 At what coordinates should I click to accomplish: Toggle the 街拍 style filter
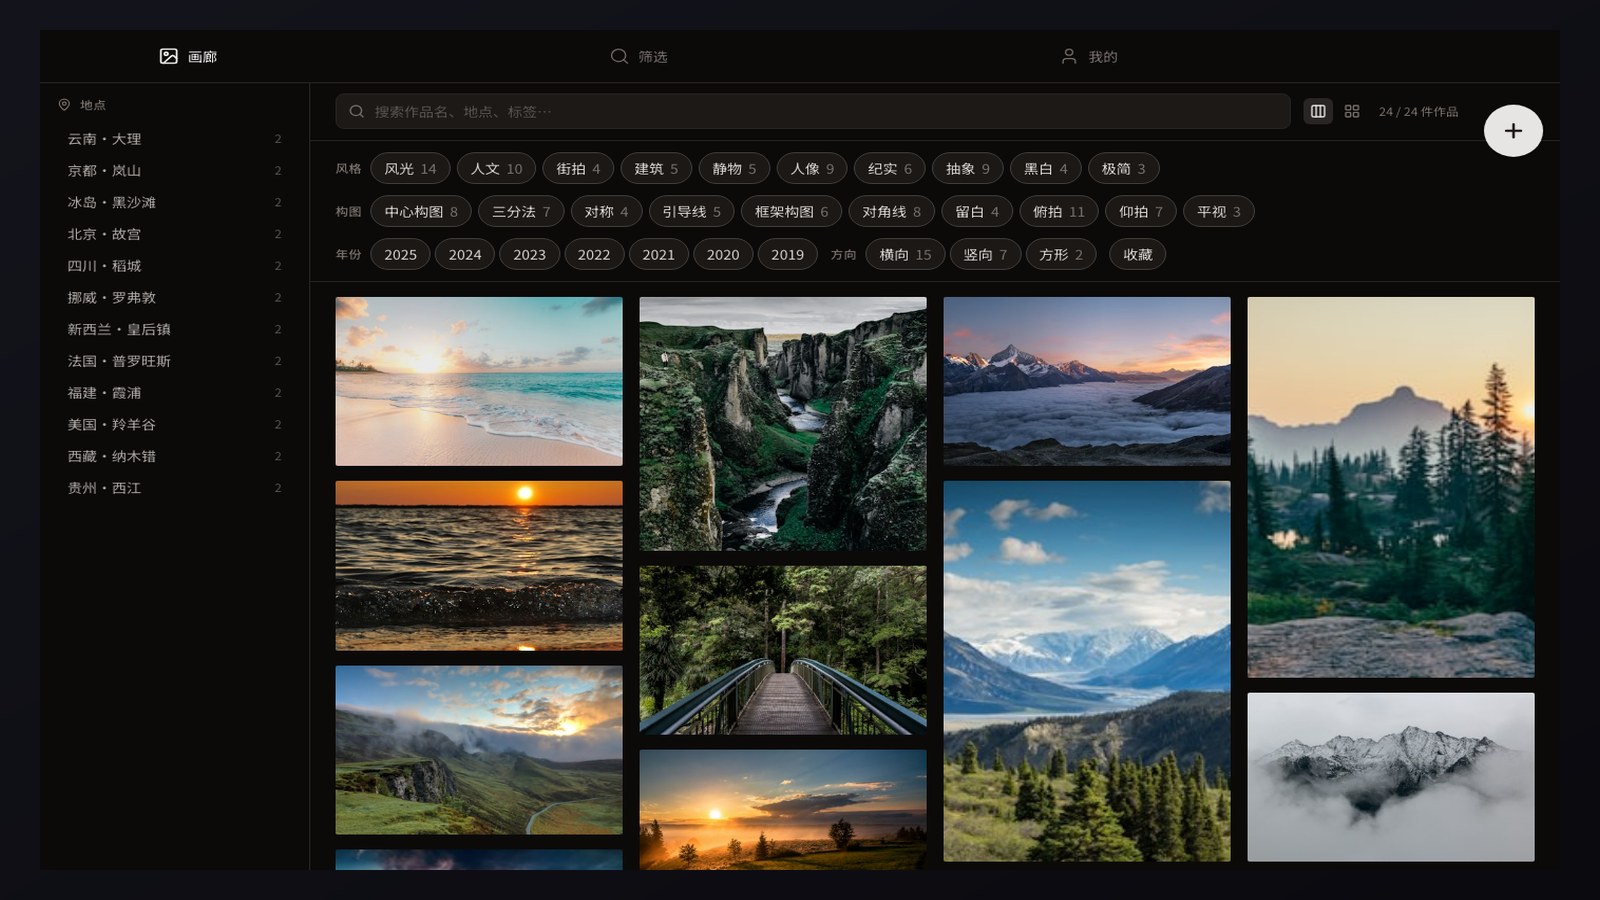578,169
